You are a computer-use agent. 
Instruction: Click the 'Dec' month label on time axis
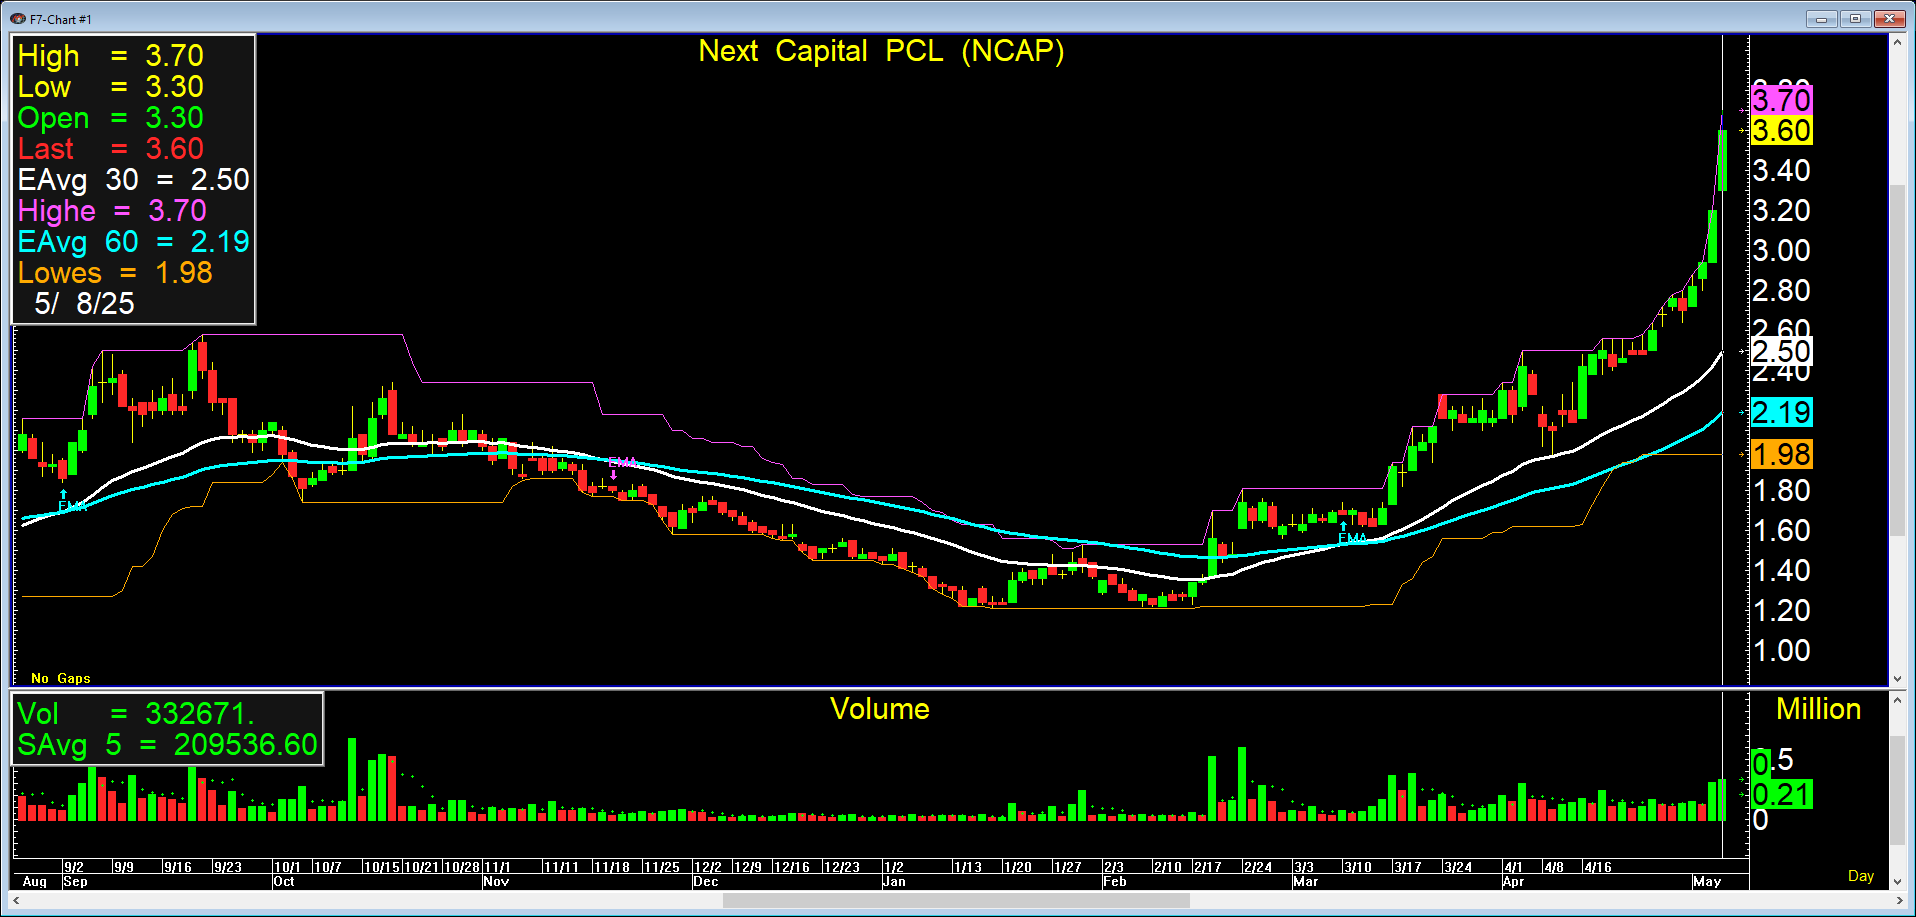[706, 882]
